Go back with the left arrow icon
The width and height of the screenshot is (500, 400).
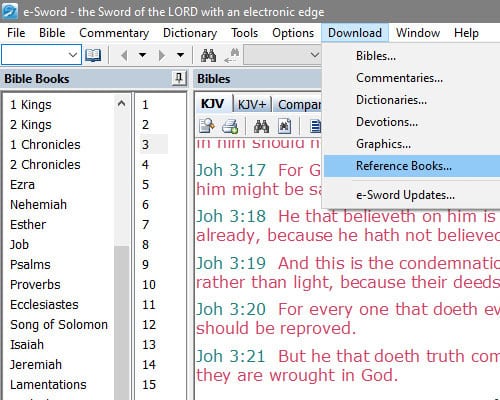click(124, 55)
